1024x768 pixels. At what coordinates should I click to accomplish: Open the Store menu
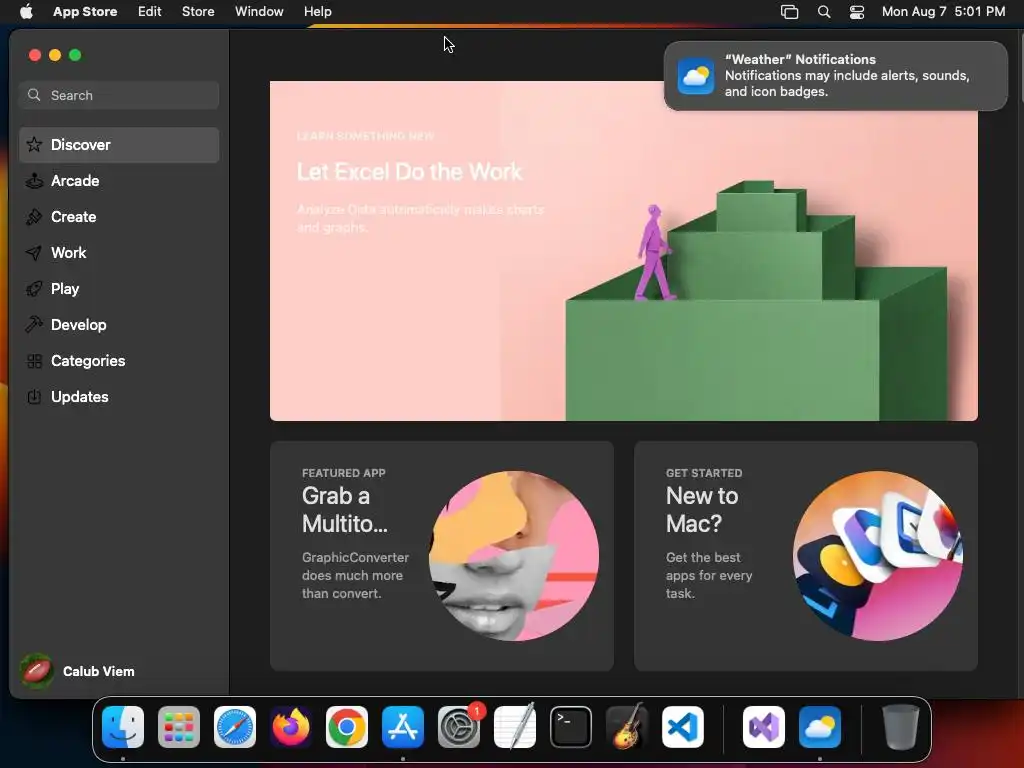tap(198, 12)
